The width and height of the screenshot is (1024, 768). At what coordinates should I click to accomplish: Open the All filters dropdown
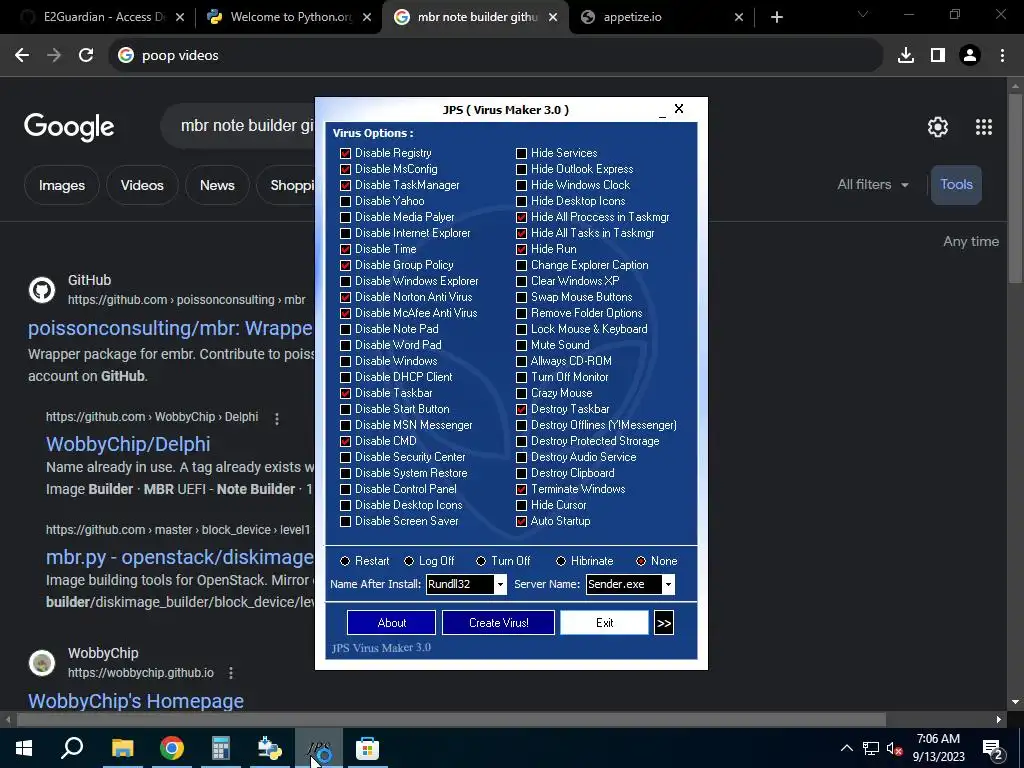(872, 185)
